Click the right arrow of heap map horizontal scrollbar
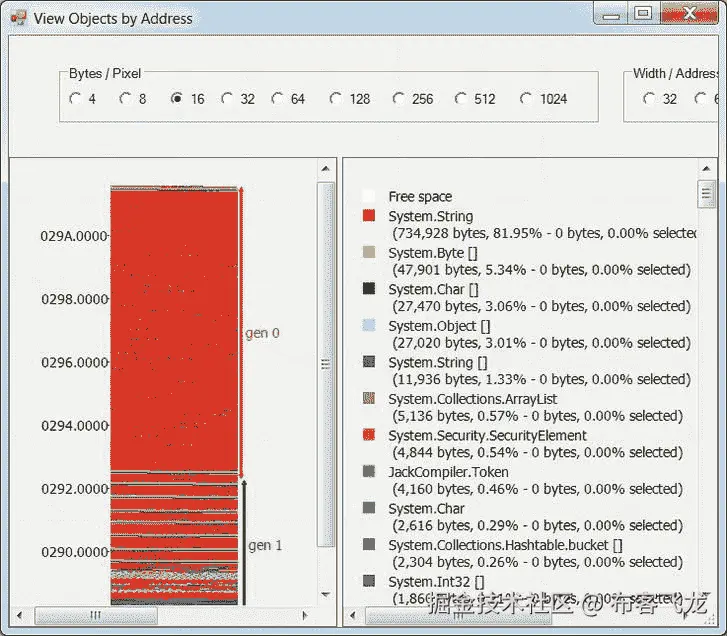This screenshot has width=727, height=636. (305, 616)
